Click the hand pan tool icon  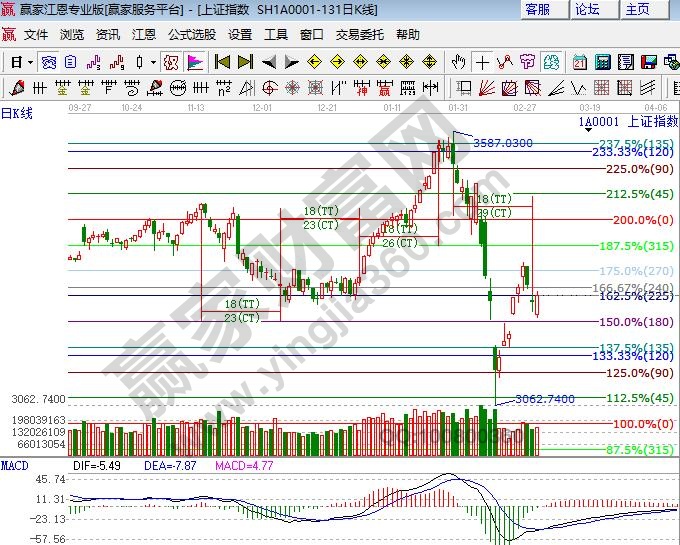pos(460,62)
